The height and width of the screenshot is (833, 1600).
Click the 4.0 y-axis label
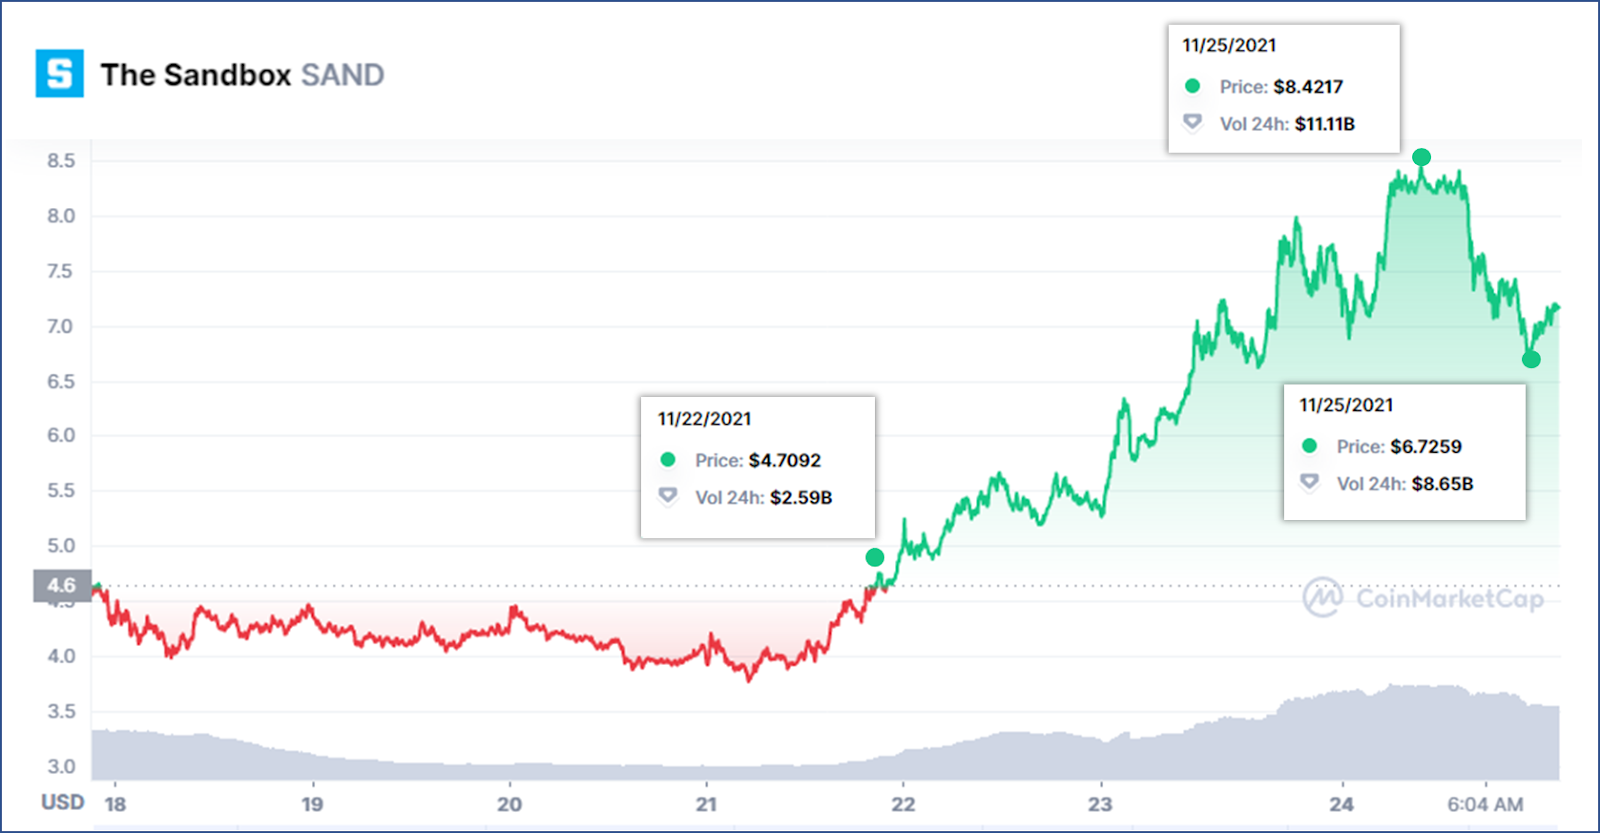click(61, 656)
